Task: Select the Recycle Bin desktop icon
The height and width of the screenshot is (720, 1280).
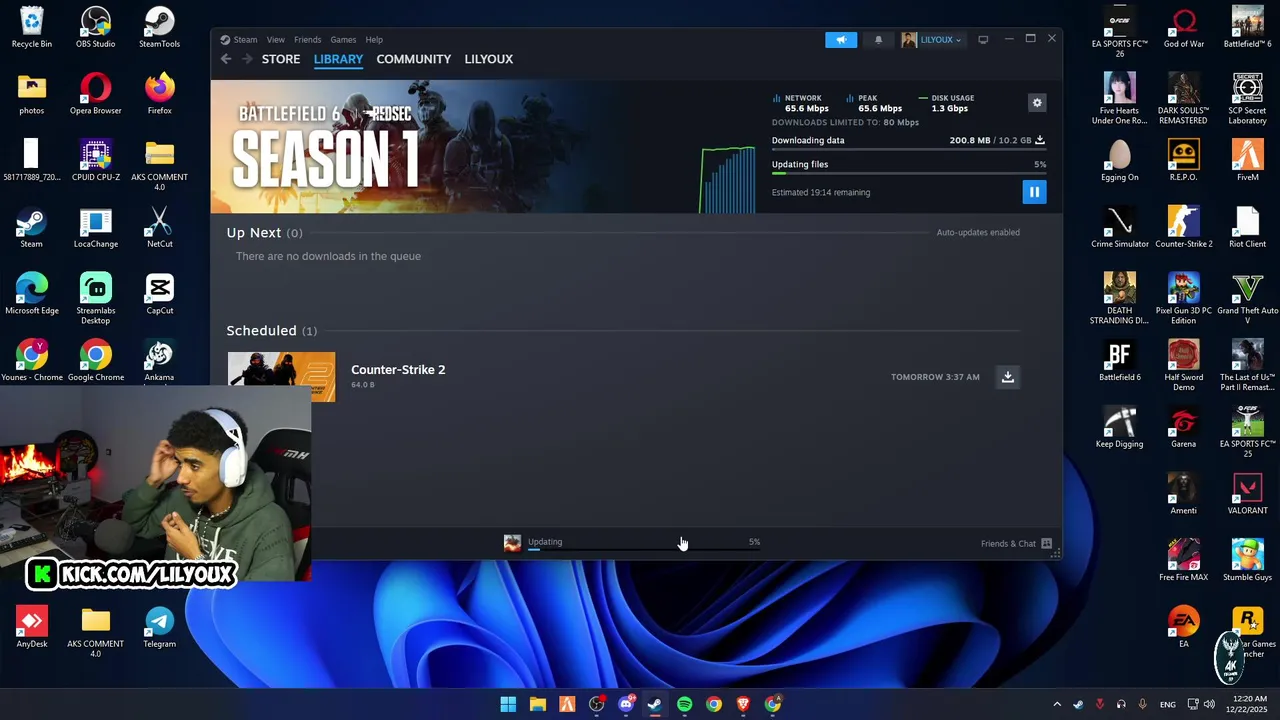Action: coord(32,27)
